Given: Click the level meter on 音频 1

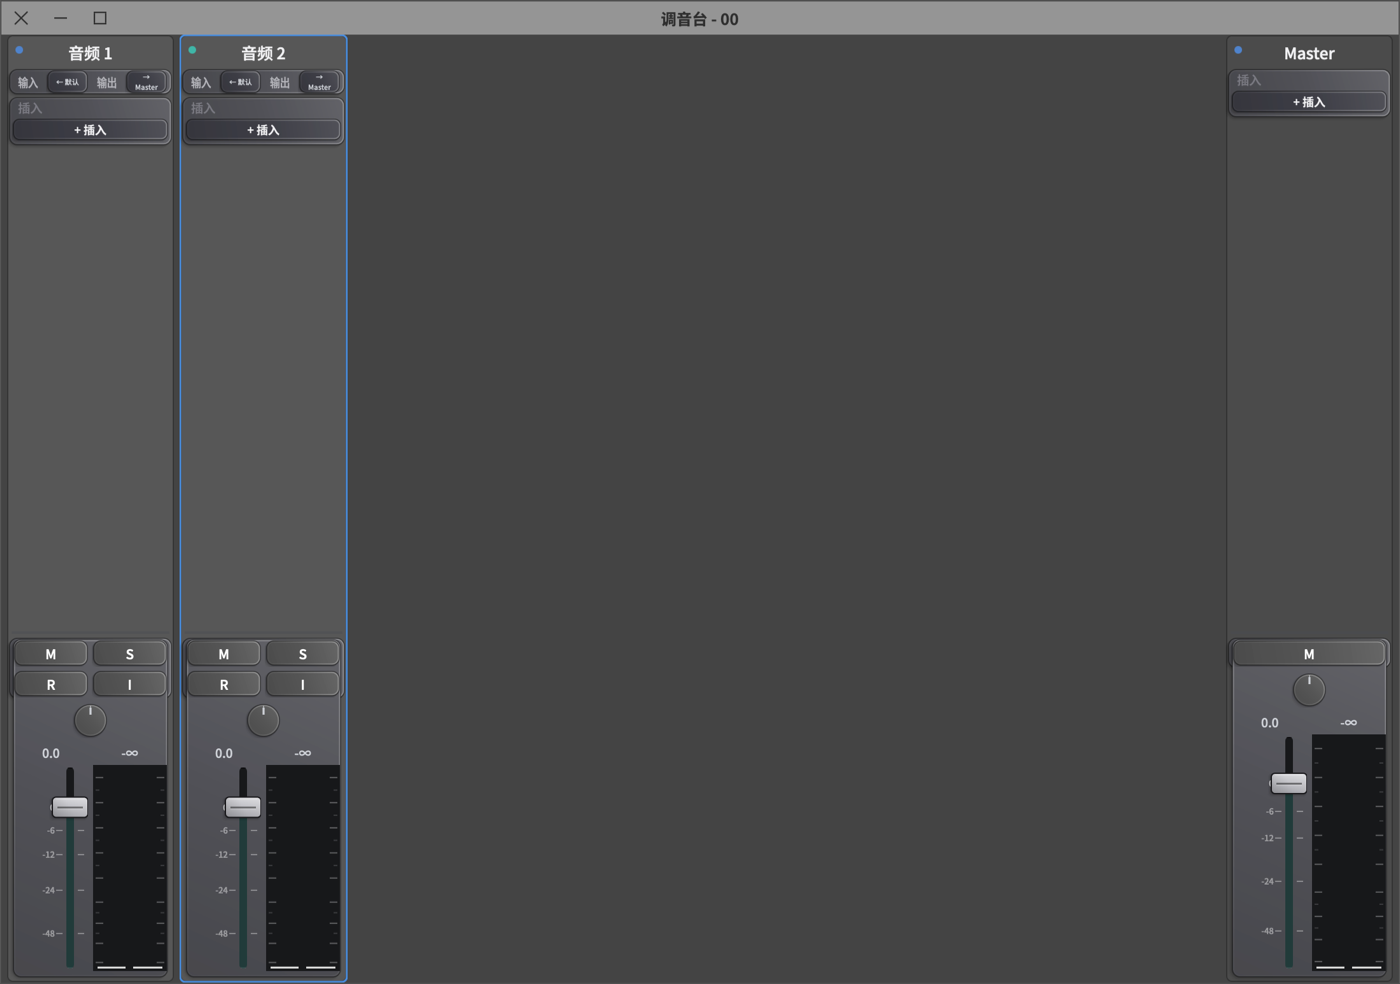Looking at the screenshot, I should coord(130,868).
